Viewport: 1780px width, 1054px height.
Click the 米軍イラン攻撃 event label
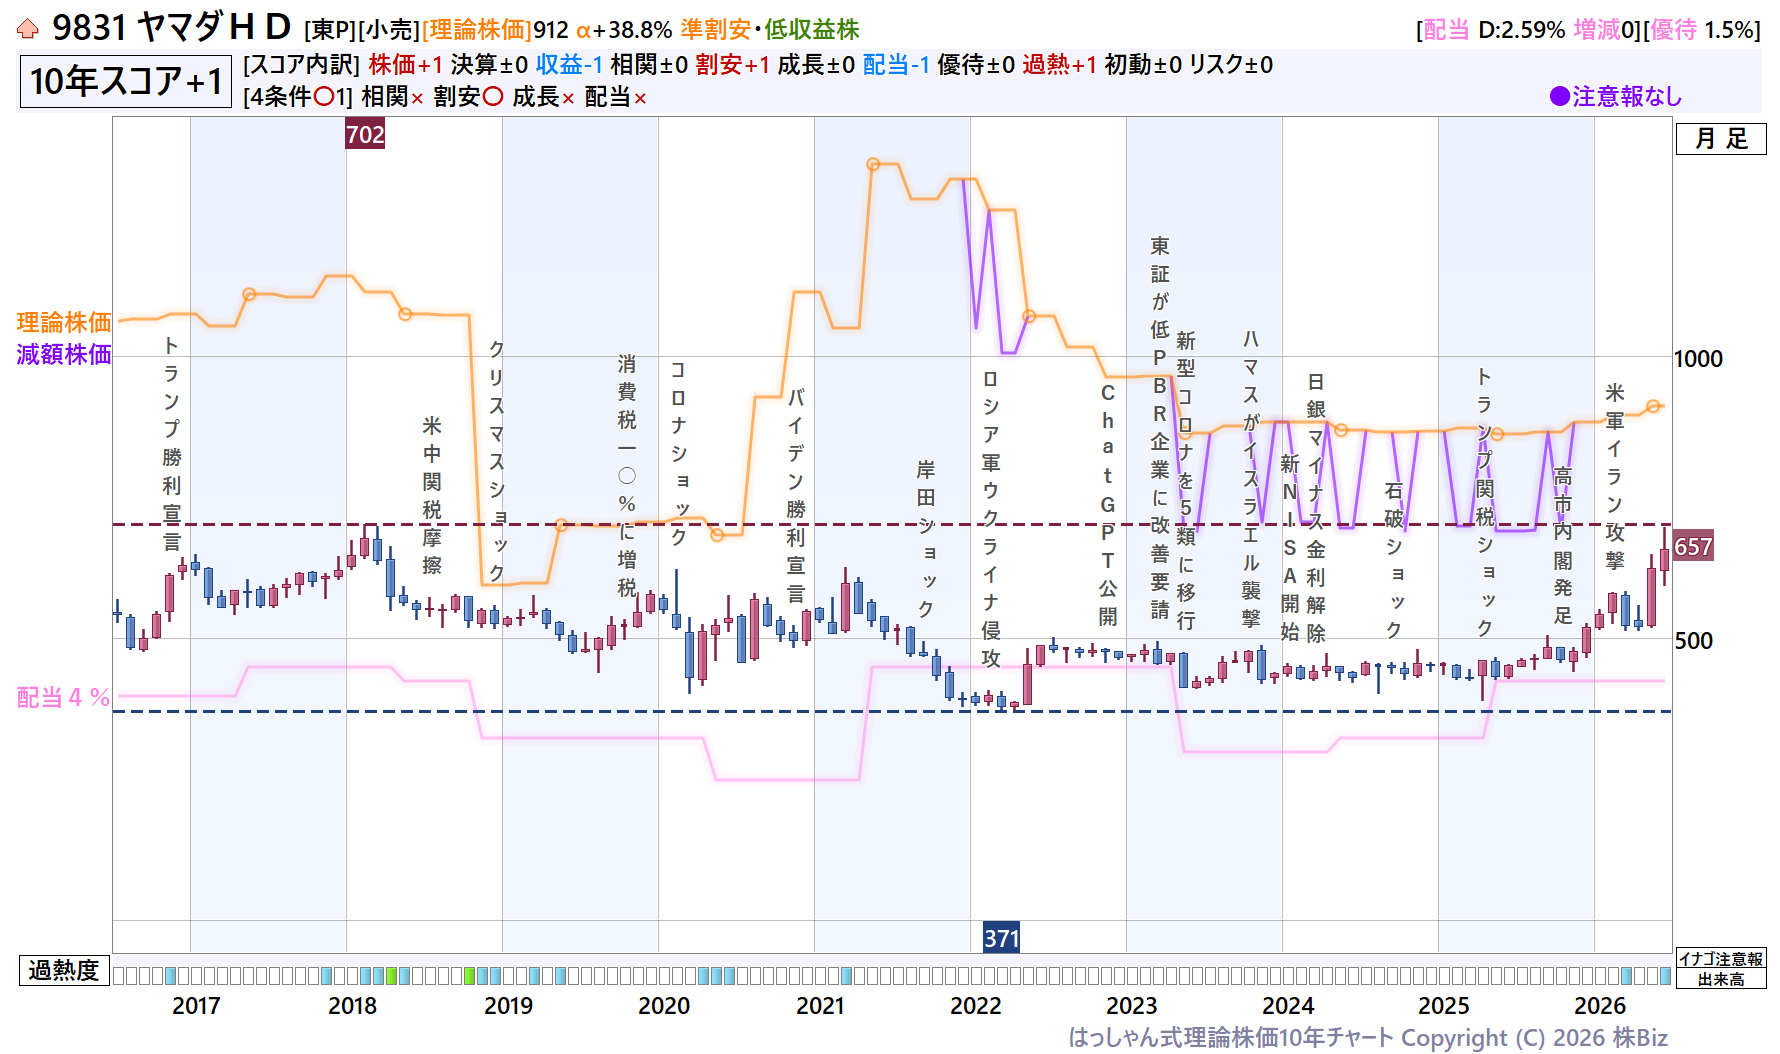[x=1615, y=476]
